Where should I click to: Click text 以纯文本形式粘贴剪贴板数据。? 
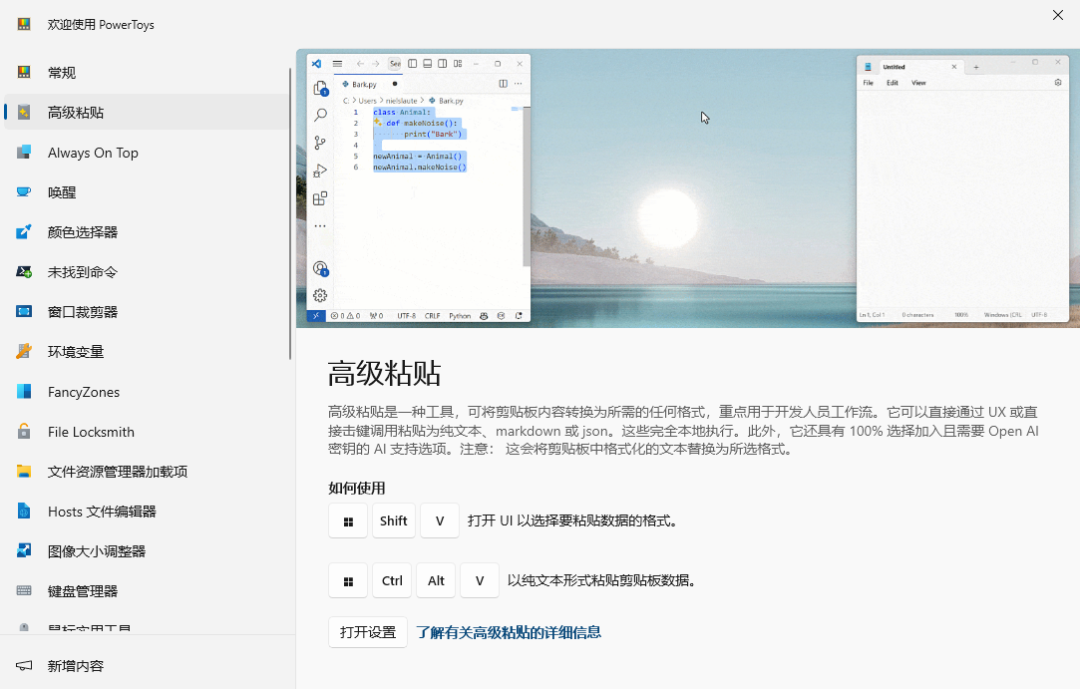point(603,581)
